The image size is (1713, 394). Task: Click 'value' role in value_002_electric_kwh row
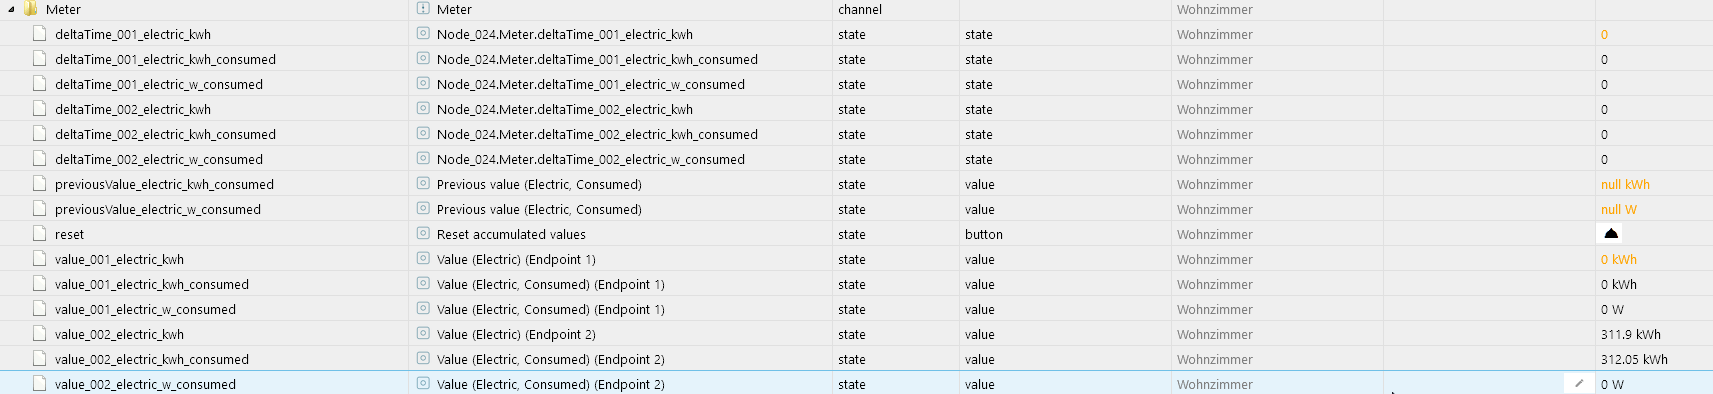(x=980, y=335)
